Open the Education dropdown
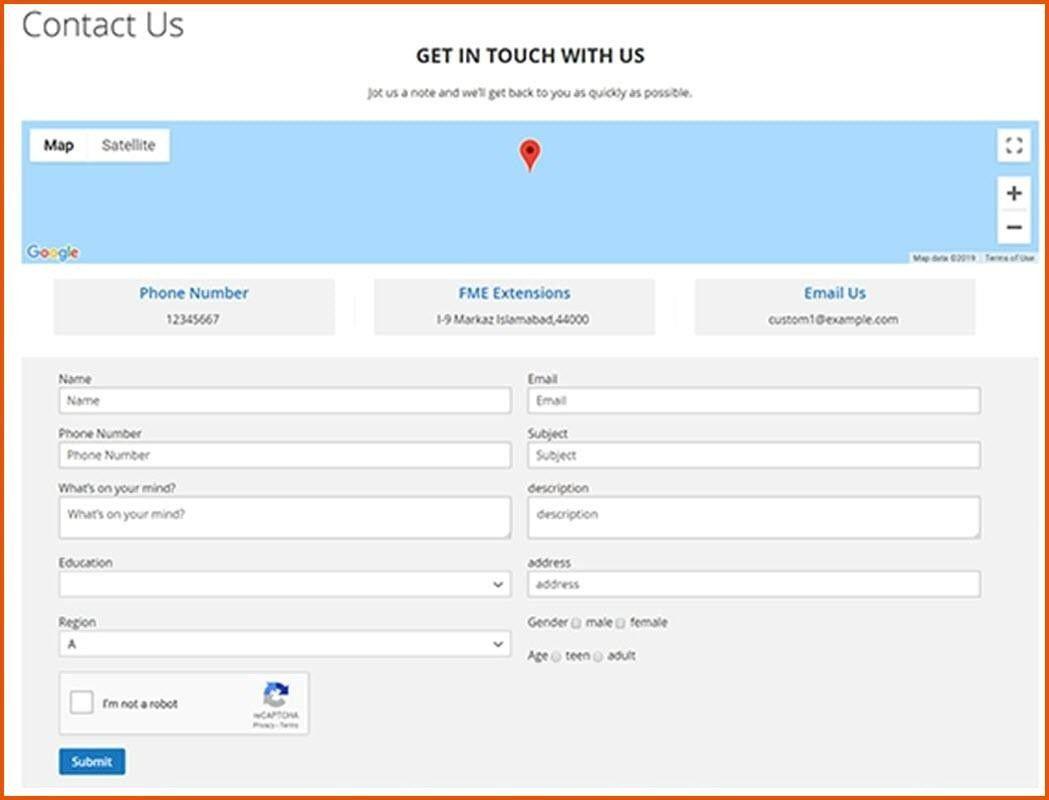 (284, 585)
